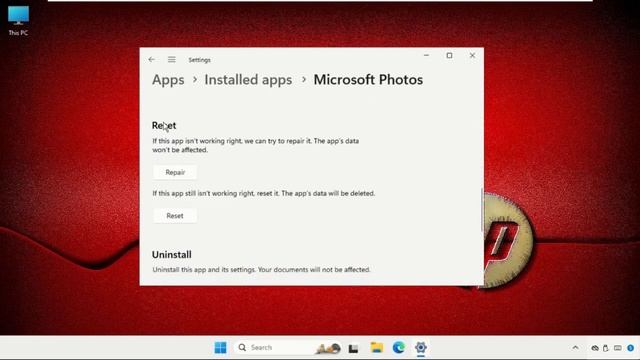Go back with the Settings back arrow
640x360 pixels.
[x=151, y=60]
